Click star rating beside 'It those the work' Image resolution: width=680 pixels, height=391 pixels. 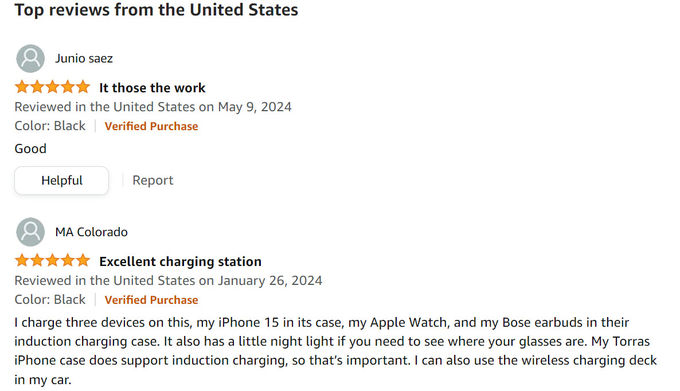coord(52,87)
